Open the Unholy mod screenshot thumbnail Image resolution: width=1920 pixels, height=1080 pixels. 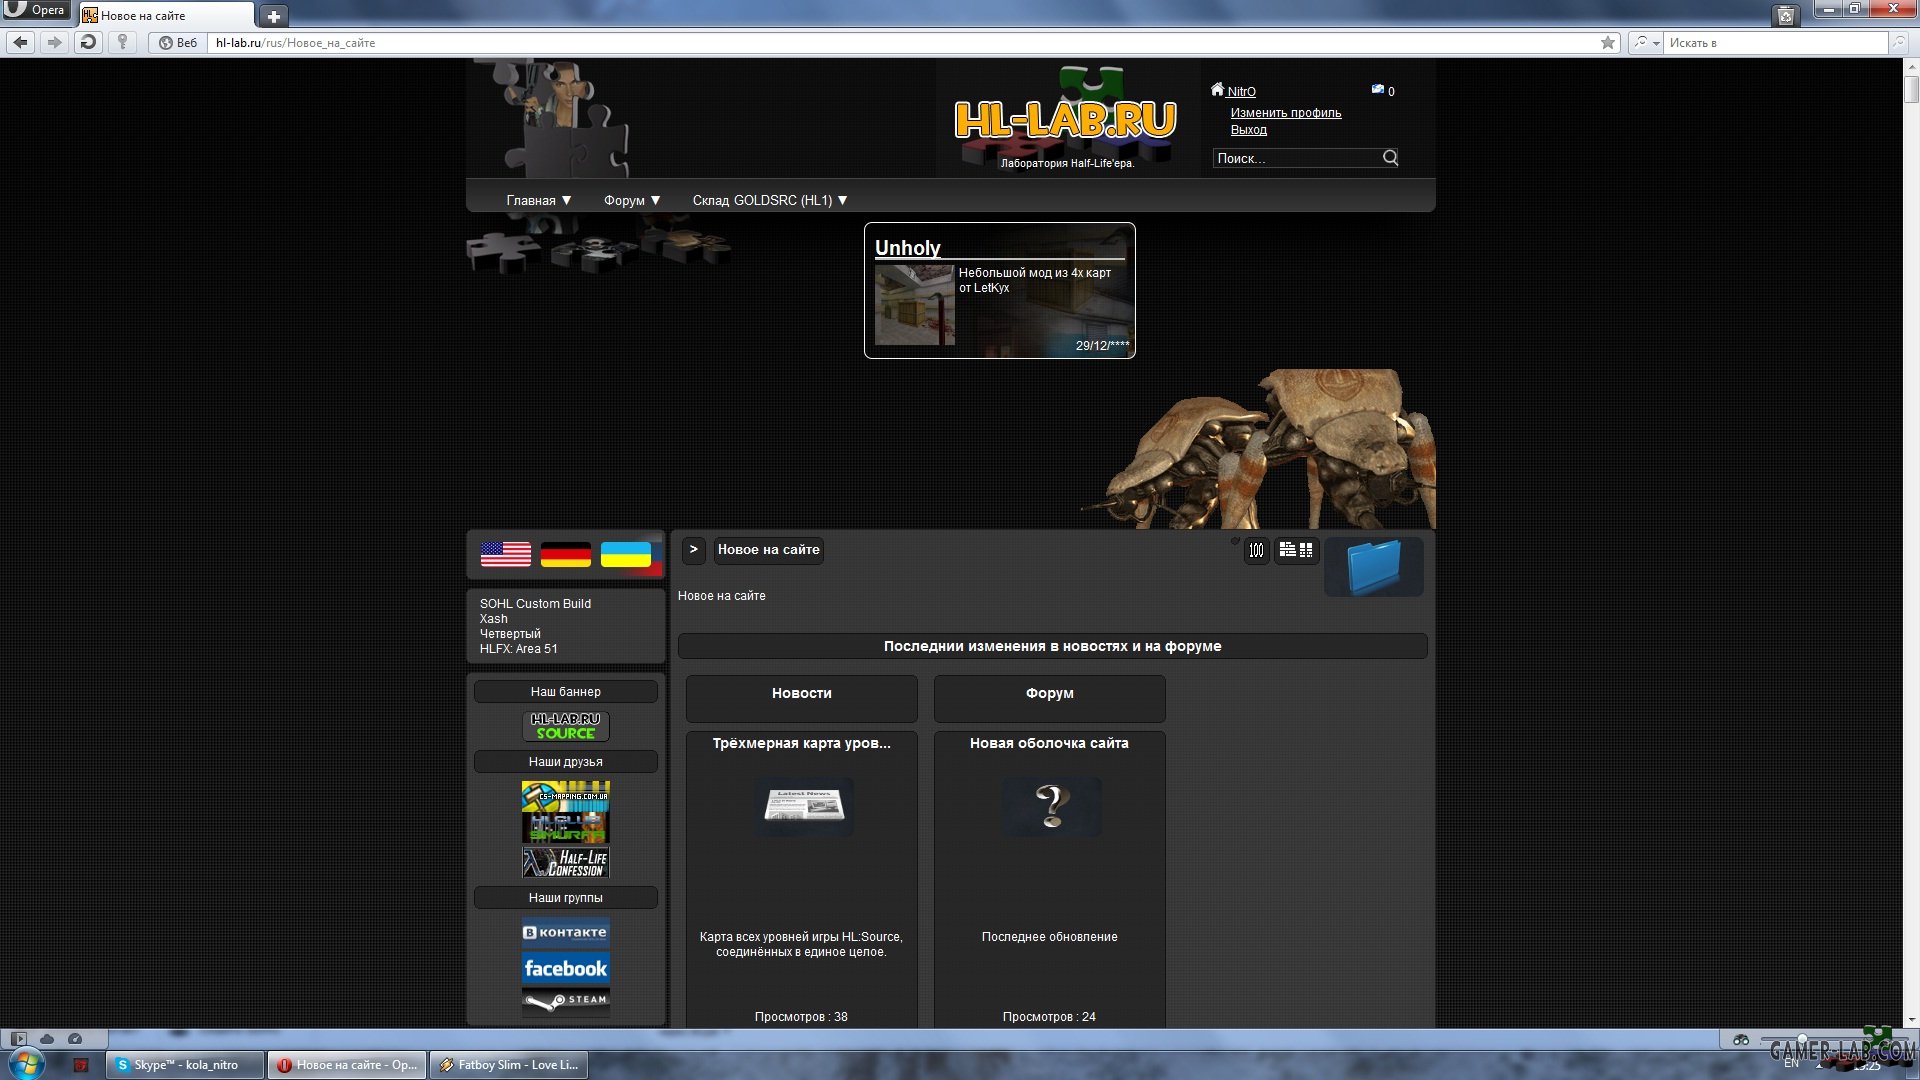coord(914,305)
